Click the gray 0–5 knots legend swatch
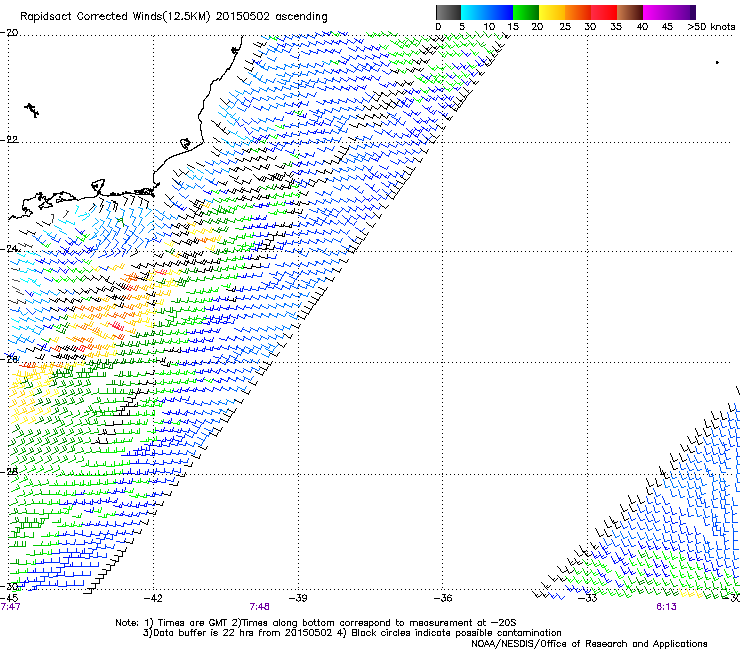The image size is (740, 650). (448, 12)
